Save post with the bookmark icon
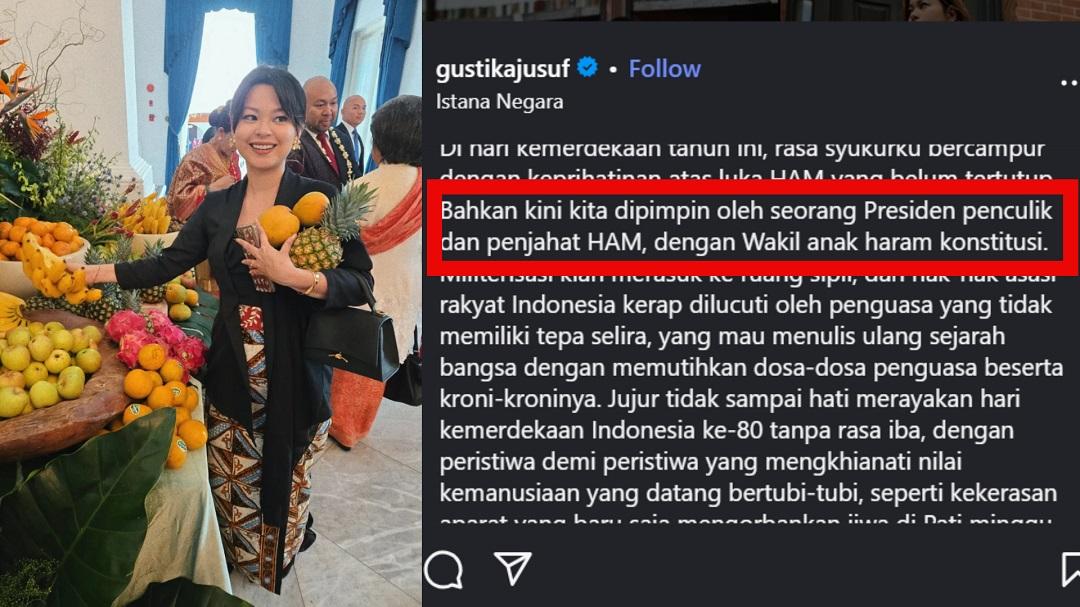This screenshot has height=607, width=1080. (1070, 569)
